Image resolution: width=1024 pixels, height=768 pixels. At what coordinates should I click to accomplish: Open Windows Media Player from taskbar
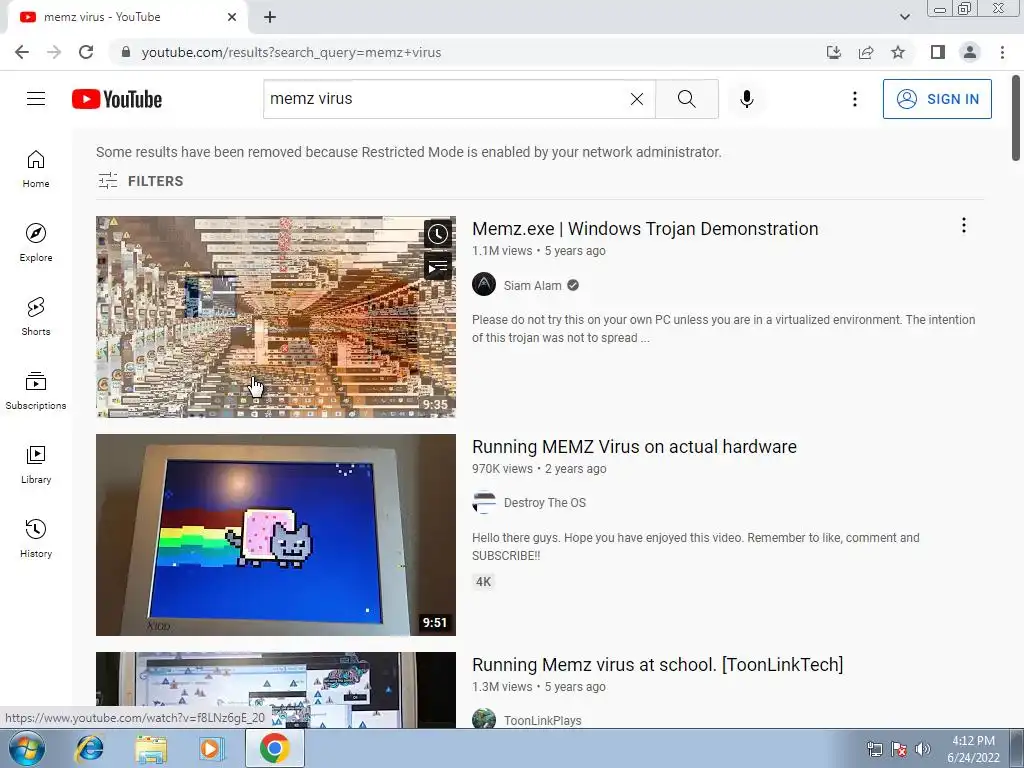click(212, 748)
